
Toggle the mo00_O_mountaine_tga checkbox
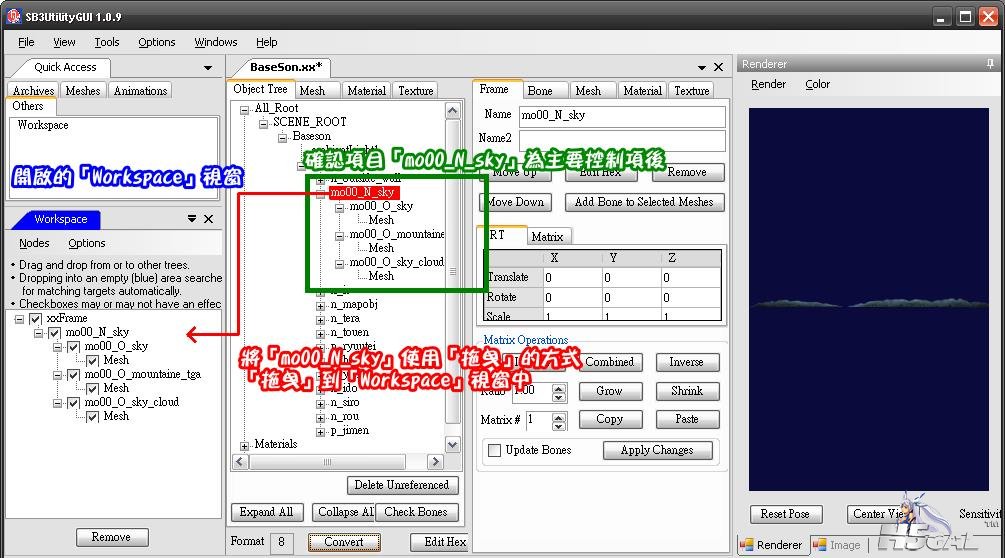coord(73,375)
